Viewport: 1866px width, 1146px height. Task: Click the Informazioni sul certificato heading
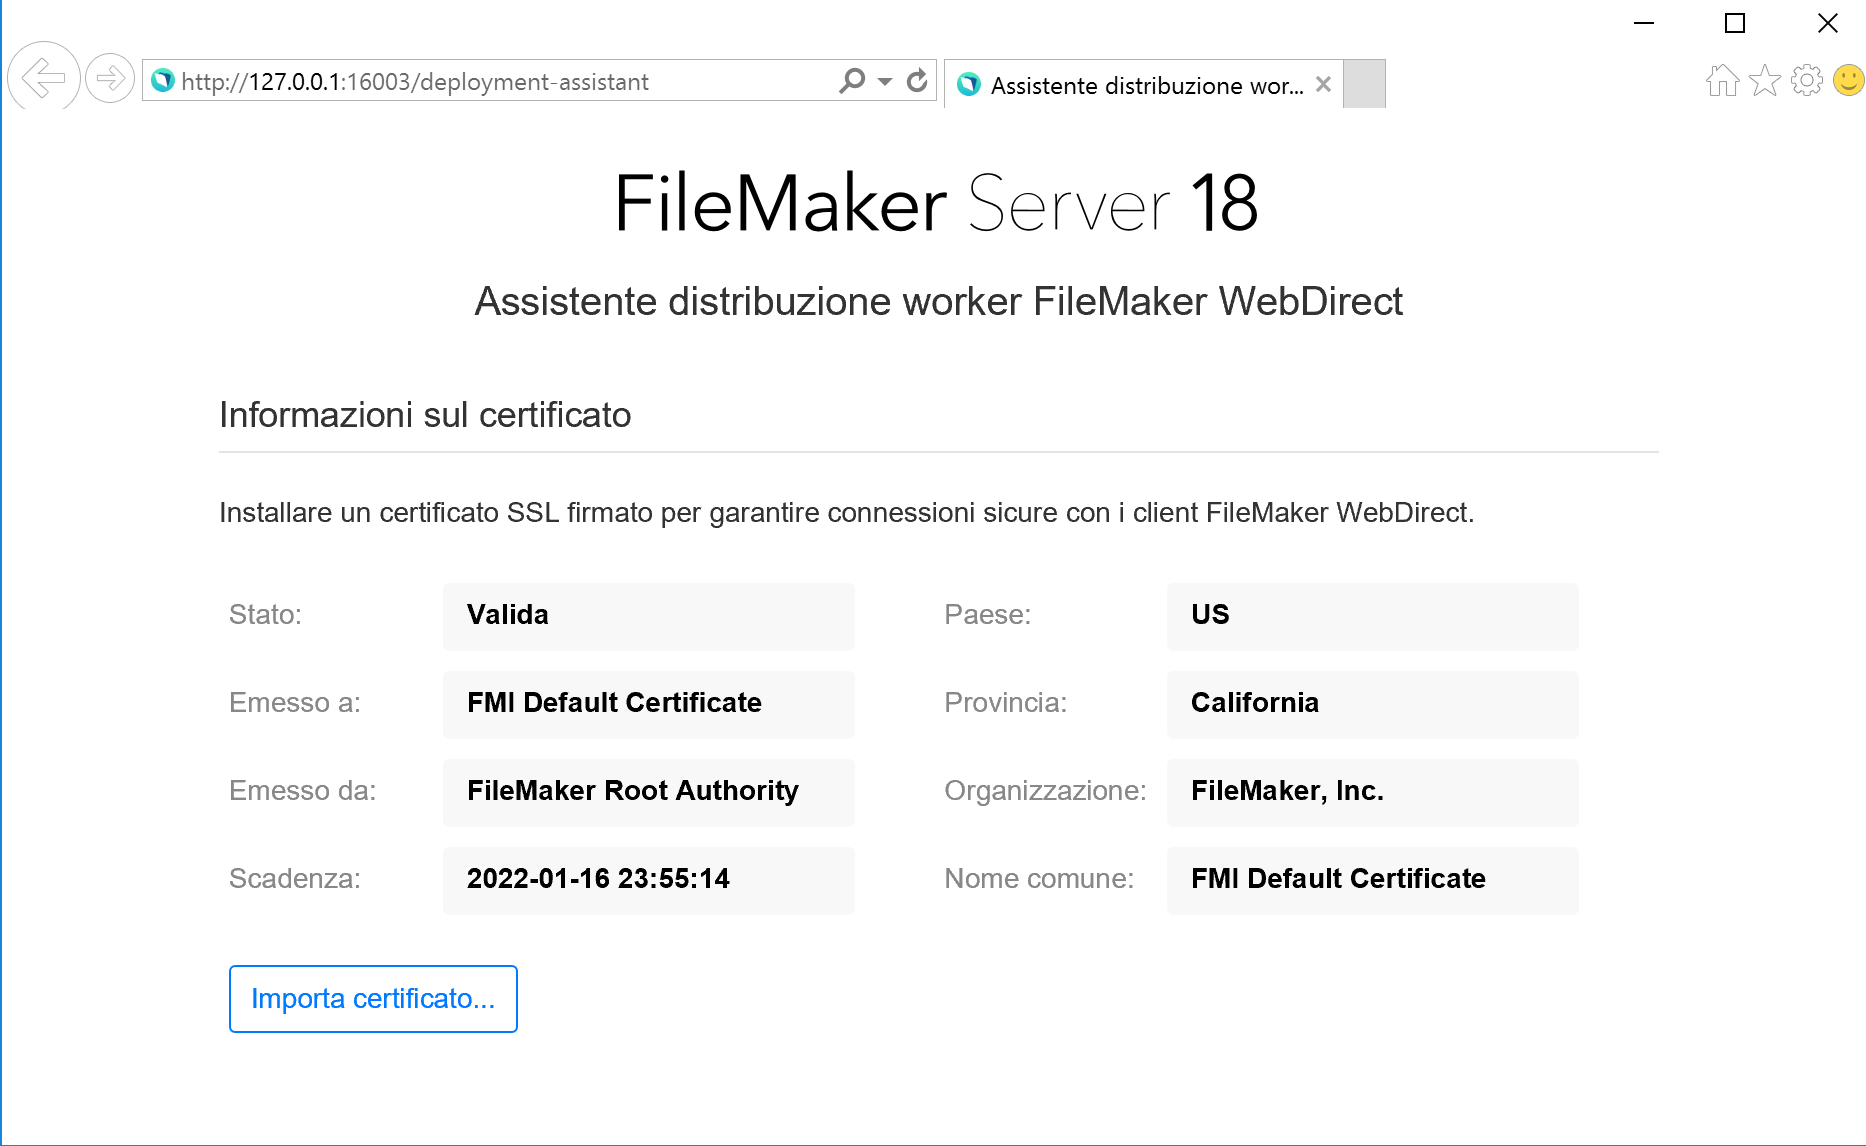[x=425, y=415]
